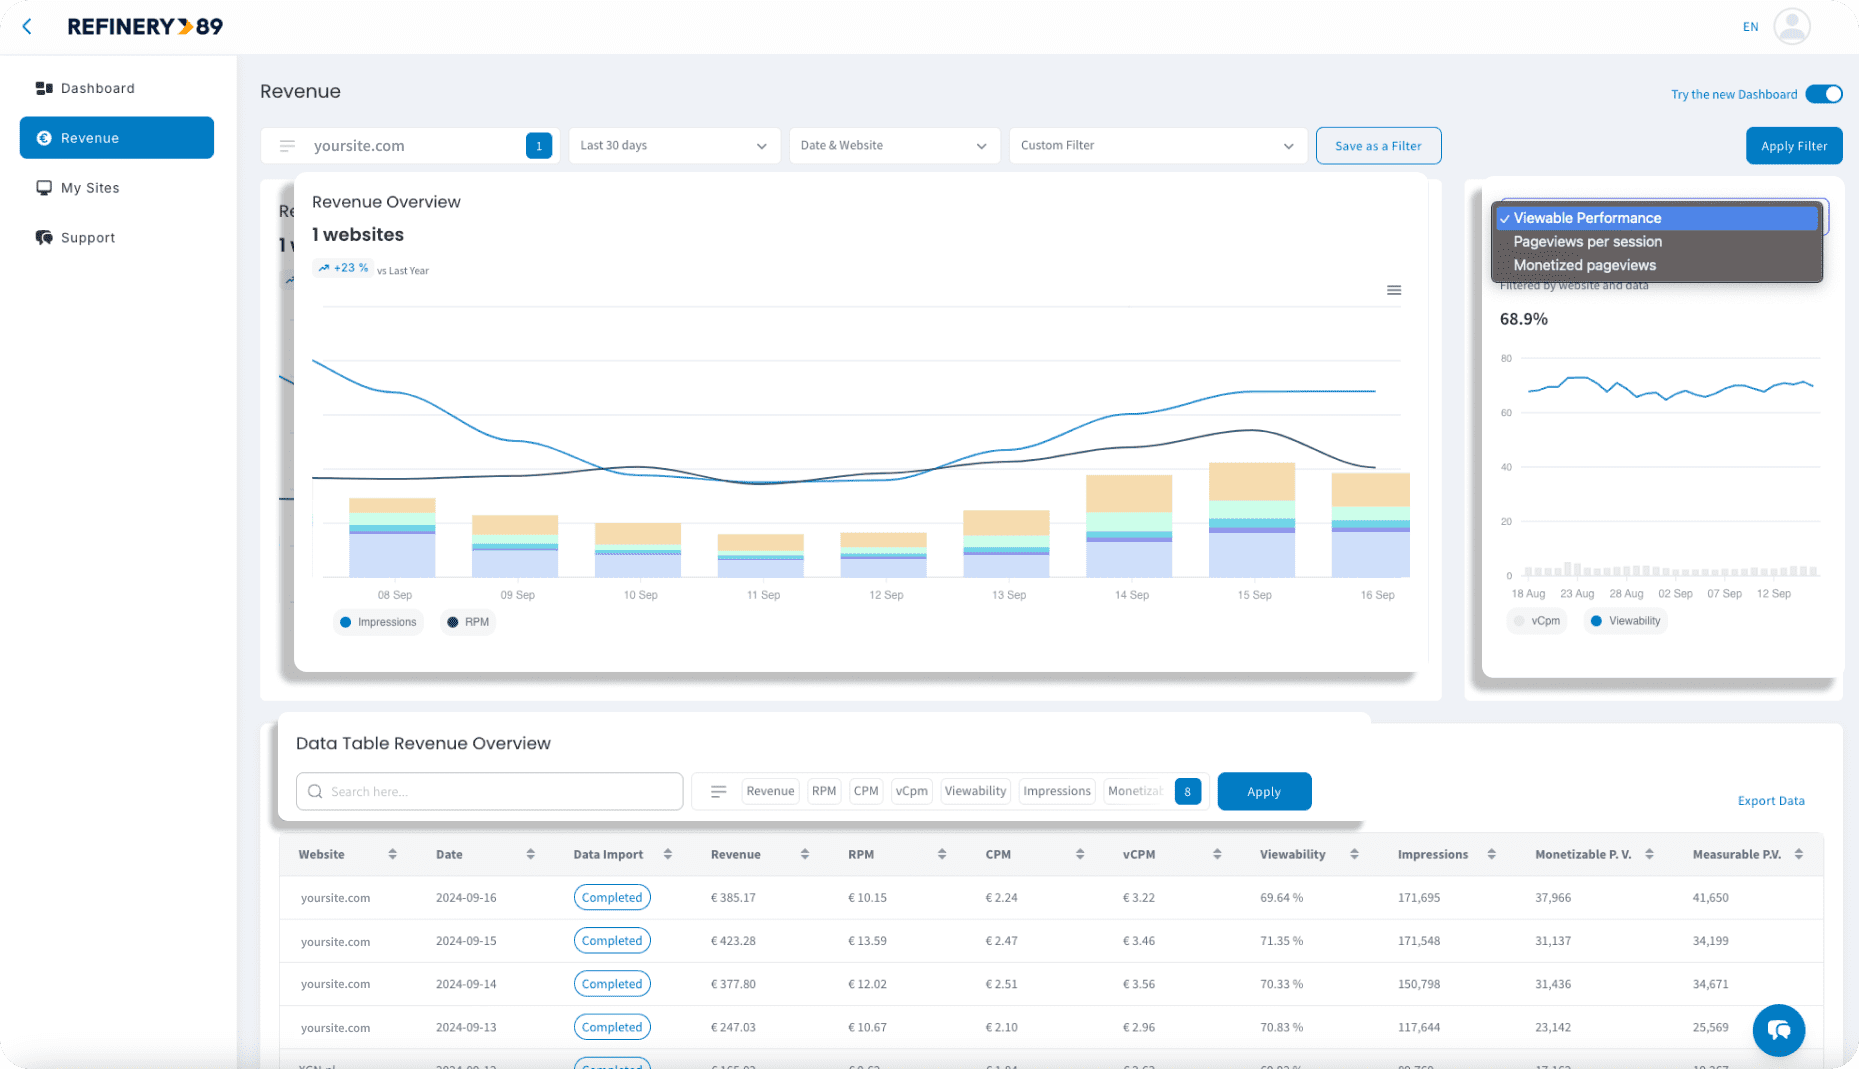Sort by Viewability column arrows
This screenshot has width=1859, height=1069.
coord(1354,854)
